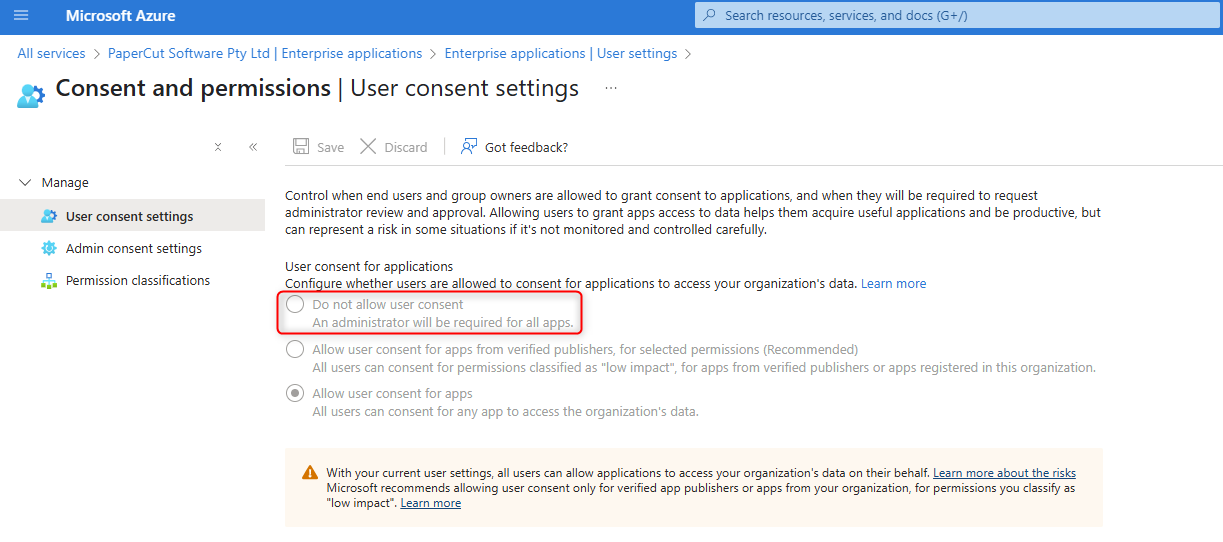Open Learn more link after "low impact"
The width and height of the screenshot is (1223, 542).
[431, 503]
